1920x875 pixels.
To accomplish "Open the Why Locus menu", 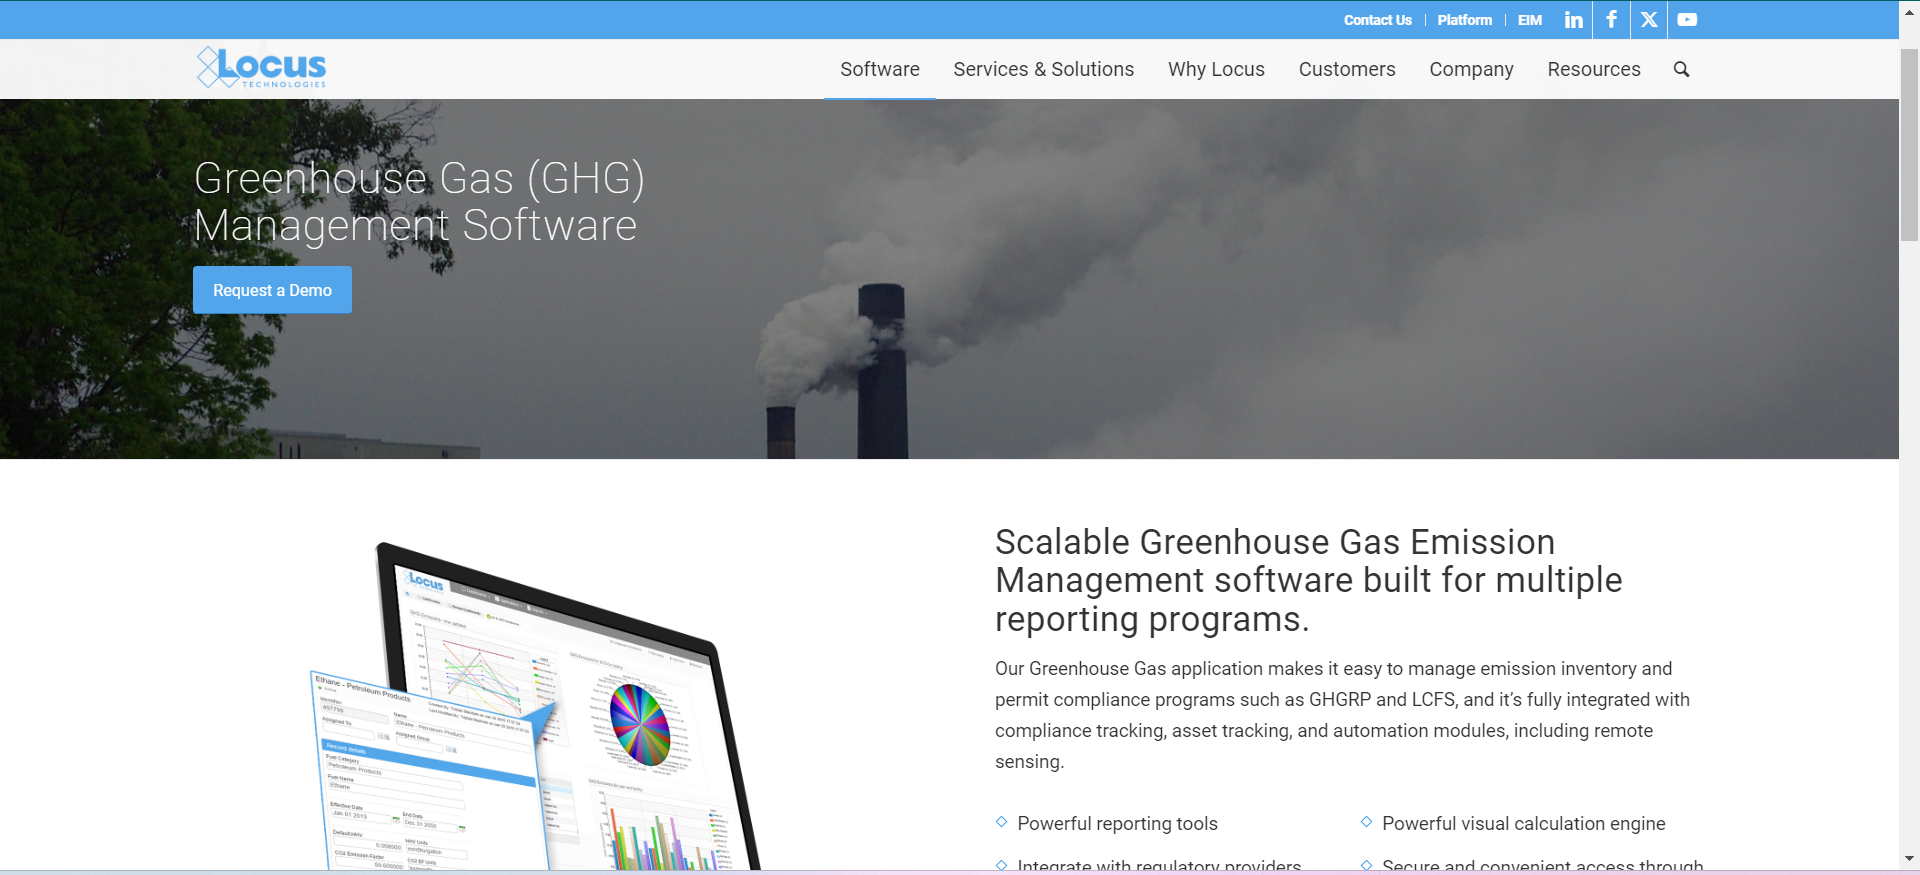I will 1216,69.
